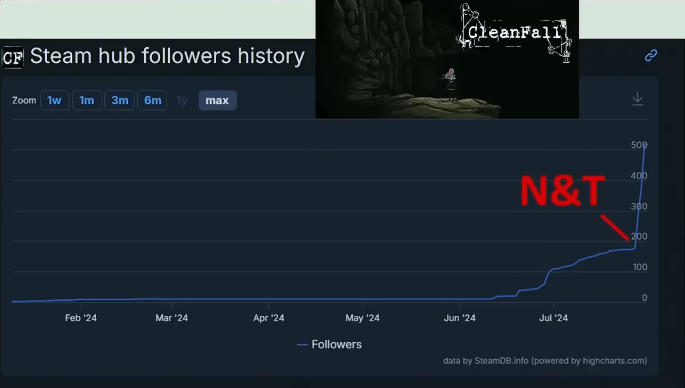Image resolution: width=685 pixels, height=388 pixels.
Task: Click the chart download icon
Action: pyautogui.click(x=638, y=99)
